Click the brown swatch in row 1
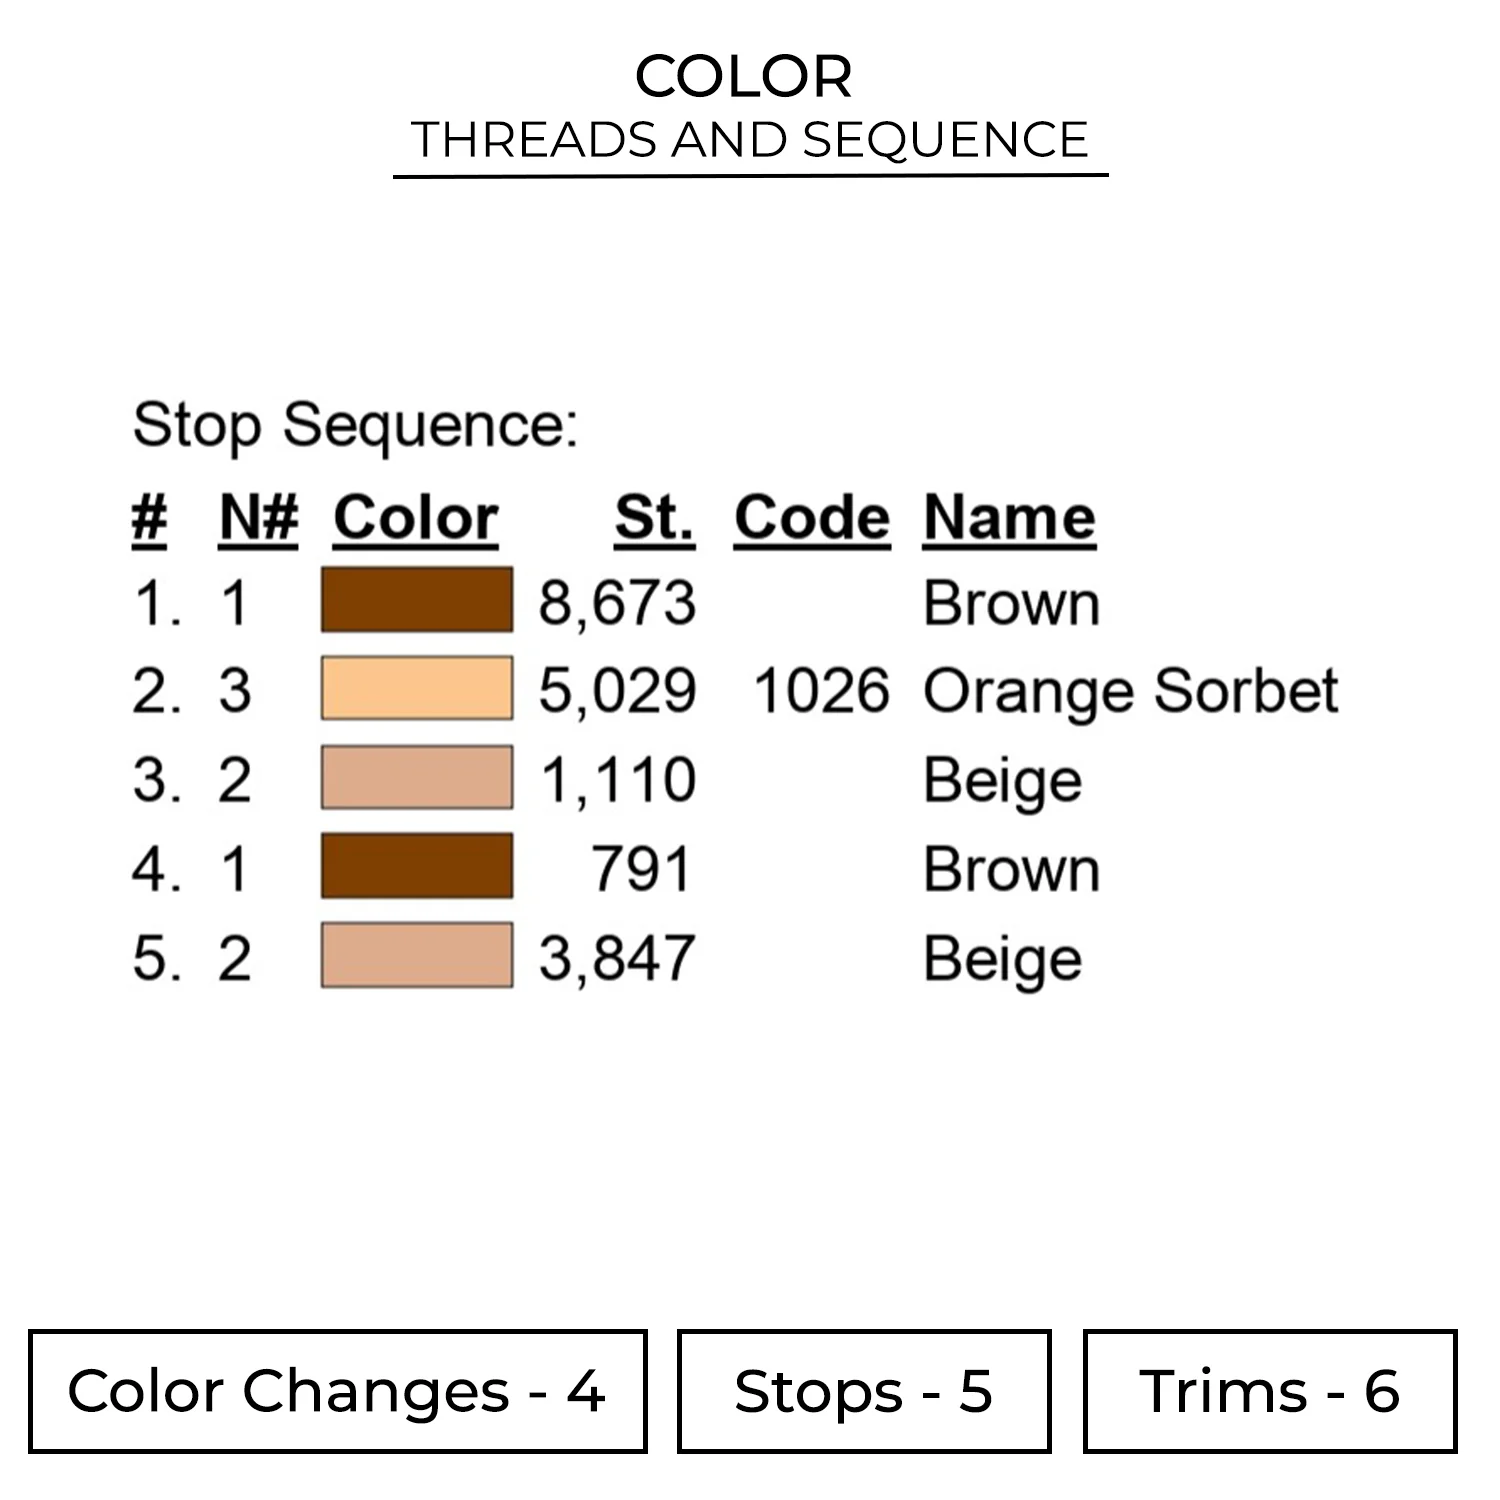 417,600
